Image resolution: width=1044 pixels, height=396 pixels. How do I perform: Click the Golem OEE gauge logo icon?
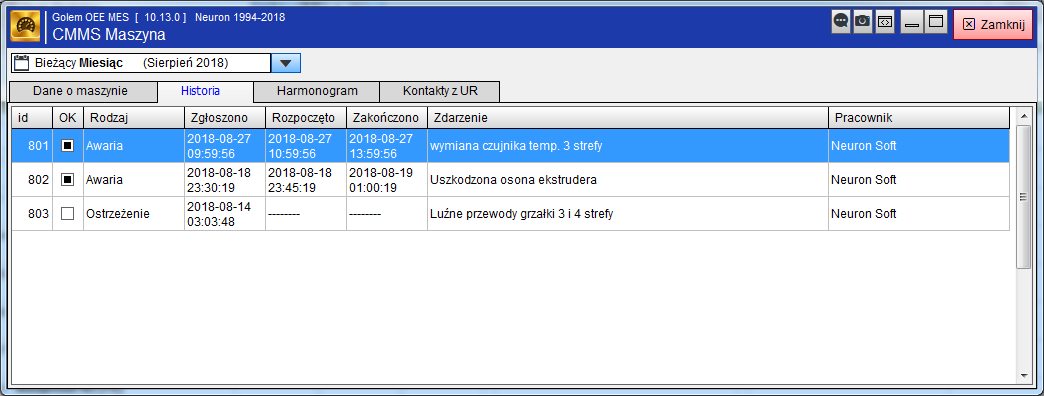[x=25, y=25]
